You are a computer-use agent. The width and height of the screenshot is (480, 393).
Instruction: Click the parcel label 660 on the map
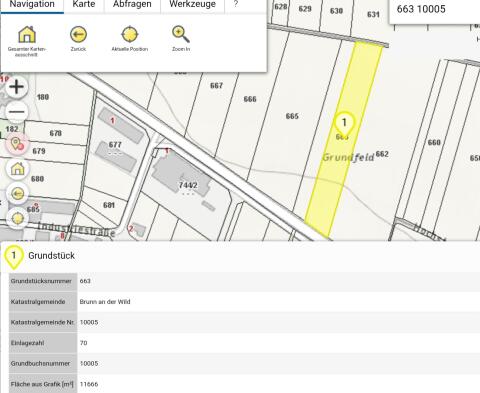pyautogui.click(x=434, y=142)
